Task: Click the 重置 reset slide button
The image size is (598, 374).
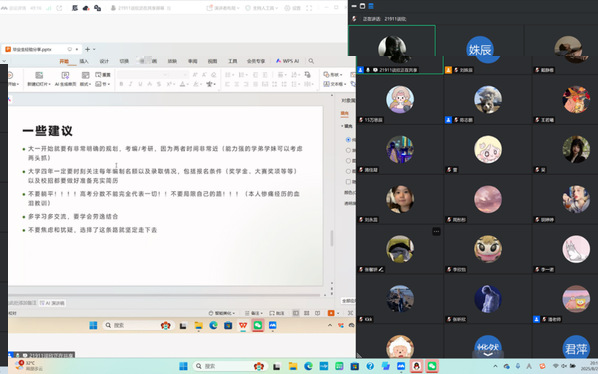Action: pos(103,75)
